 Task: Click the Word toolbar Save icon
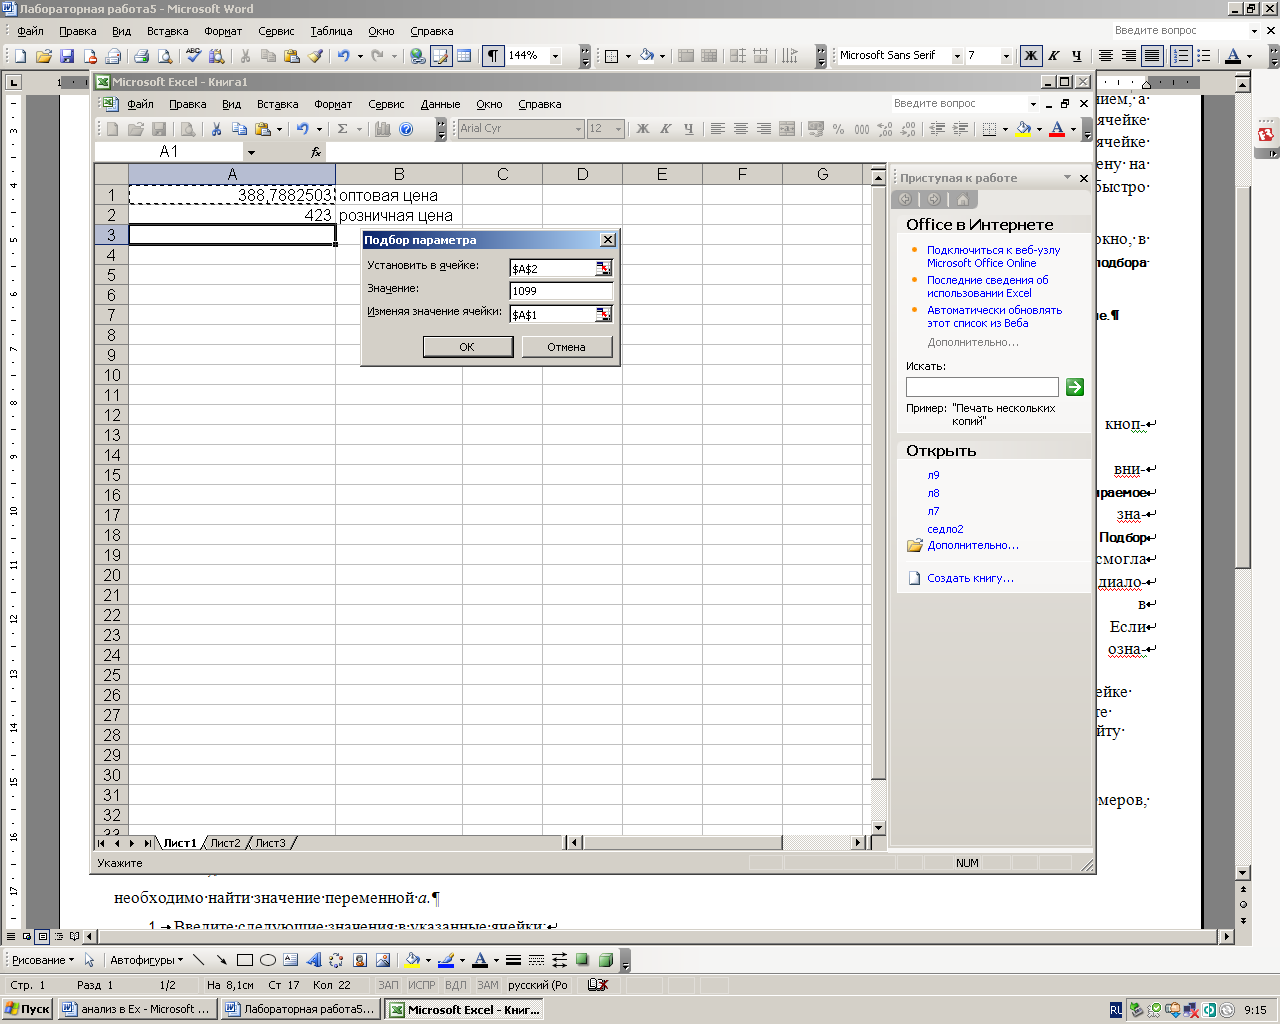67,56
